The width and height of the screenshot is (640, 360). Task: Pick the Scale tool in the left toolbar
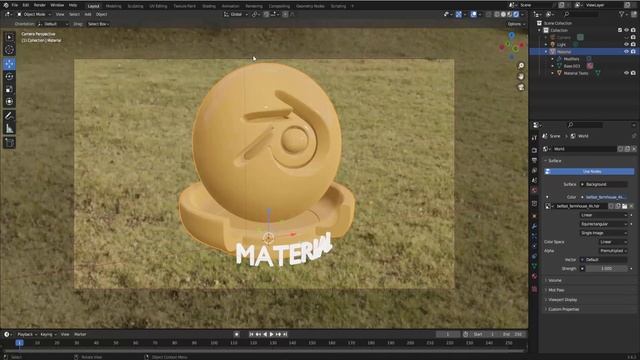9,89
